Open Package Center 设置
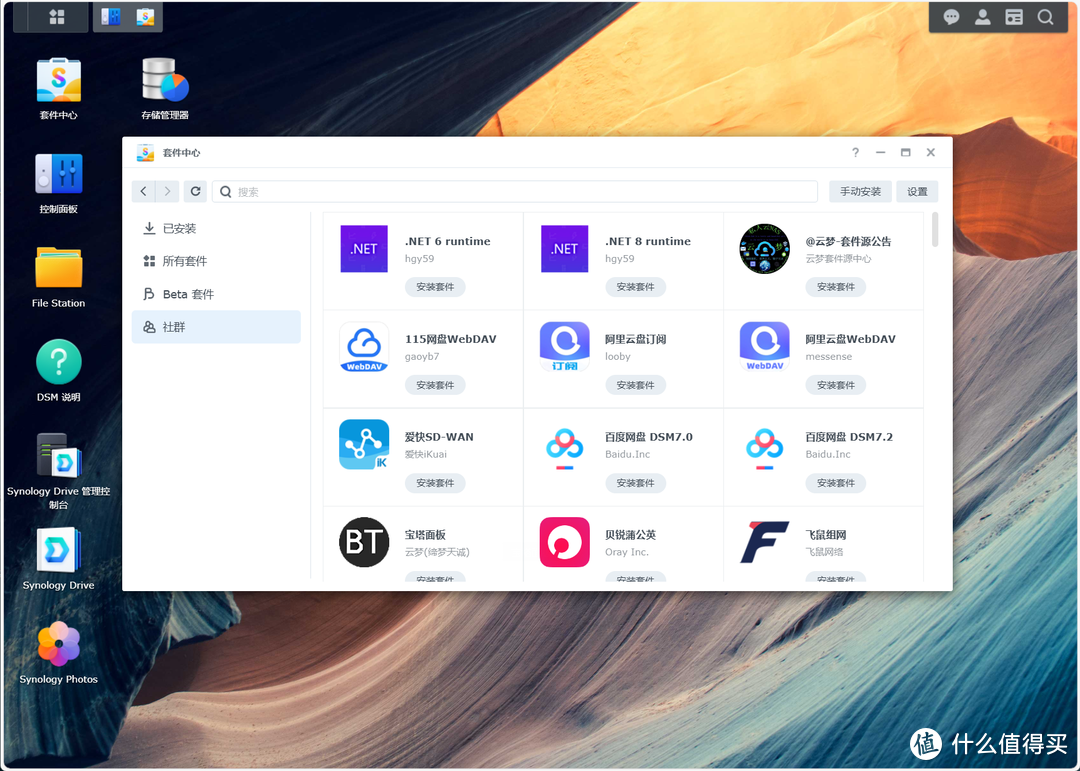Image resolution: width=1080 pixels, height=771 pixels. pos(917,192)
